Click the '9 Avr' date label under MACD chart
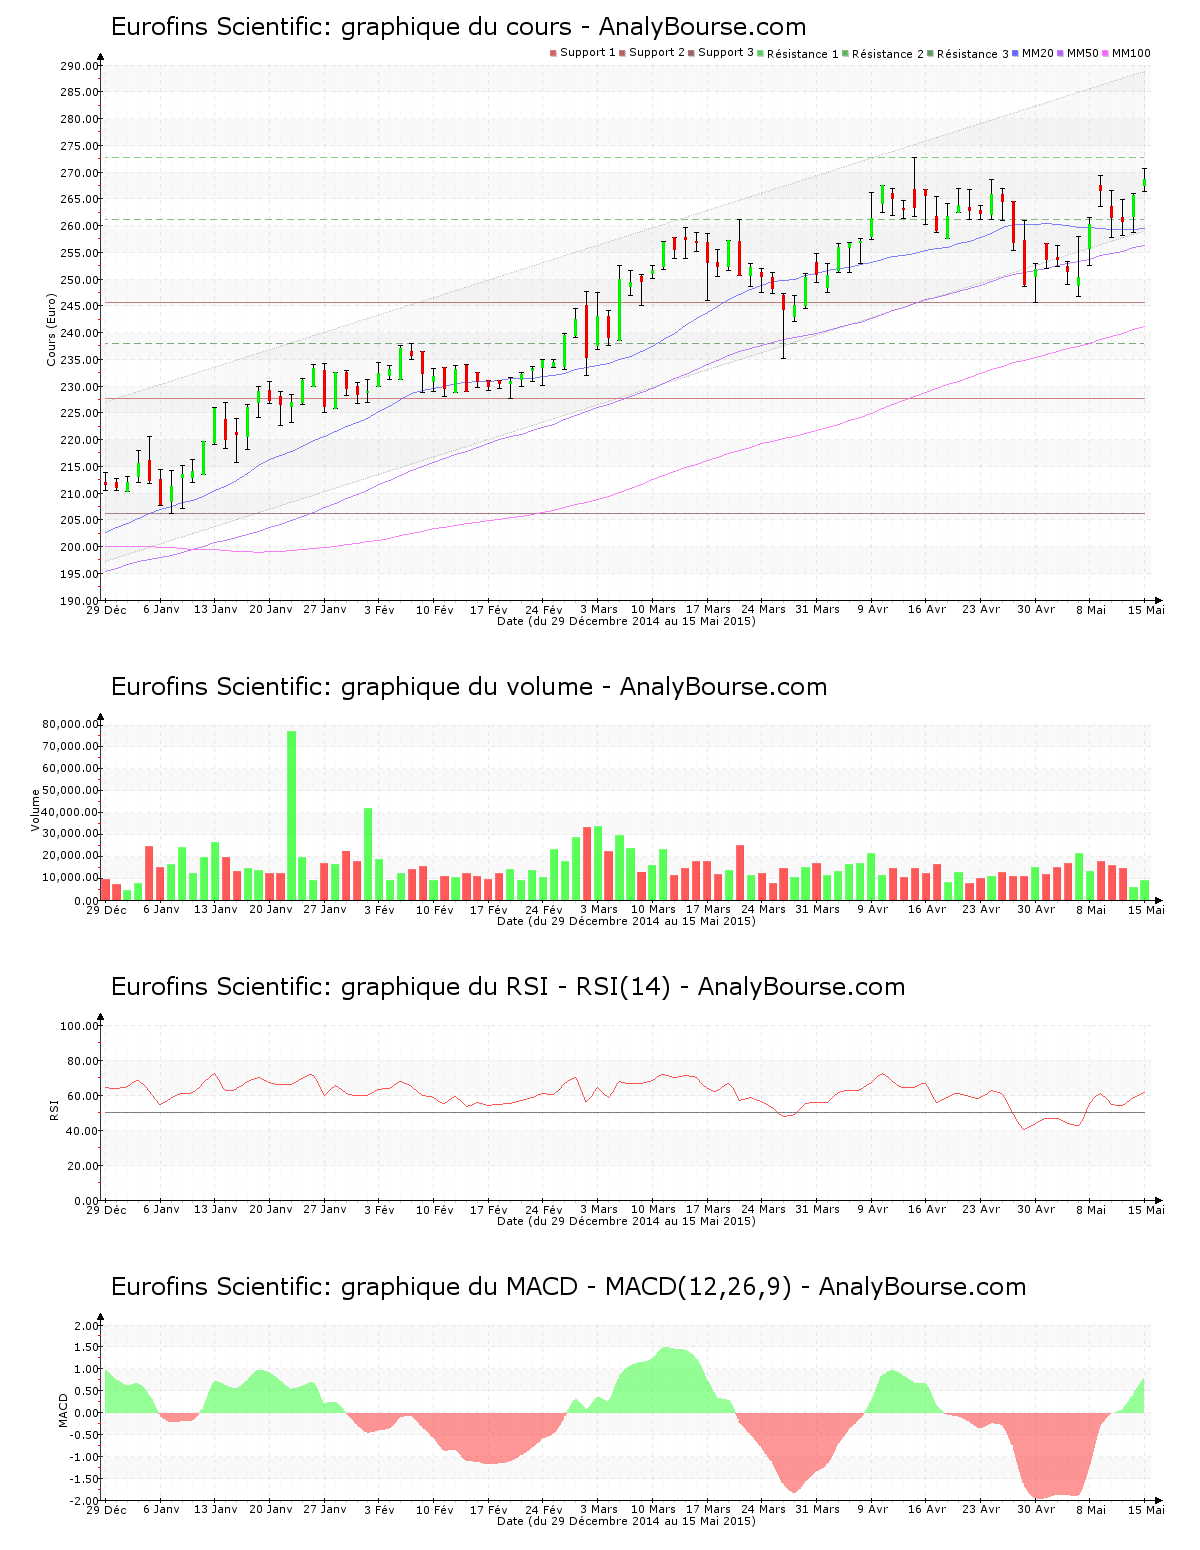 click(x=872, y=1509)
